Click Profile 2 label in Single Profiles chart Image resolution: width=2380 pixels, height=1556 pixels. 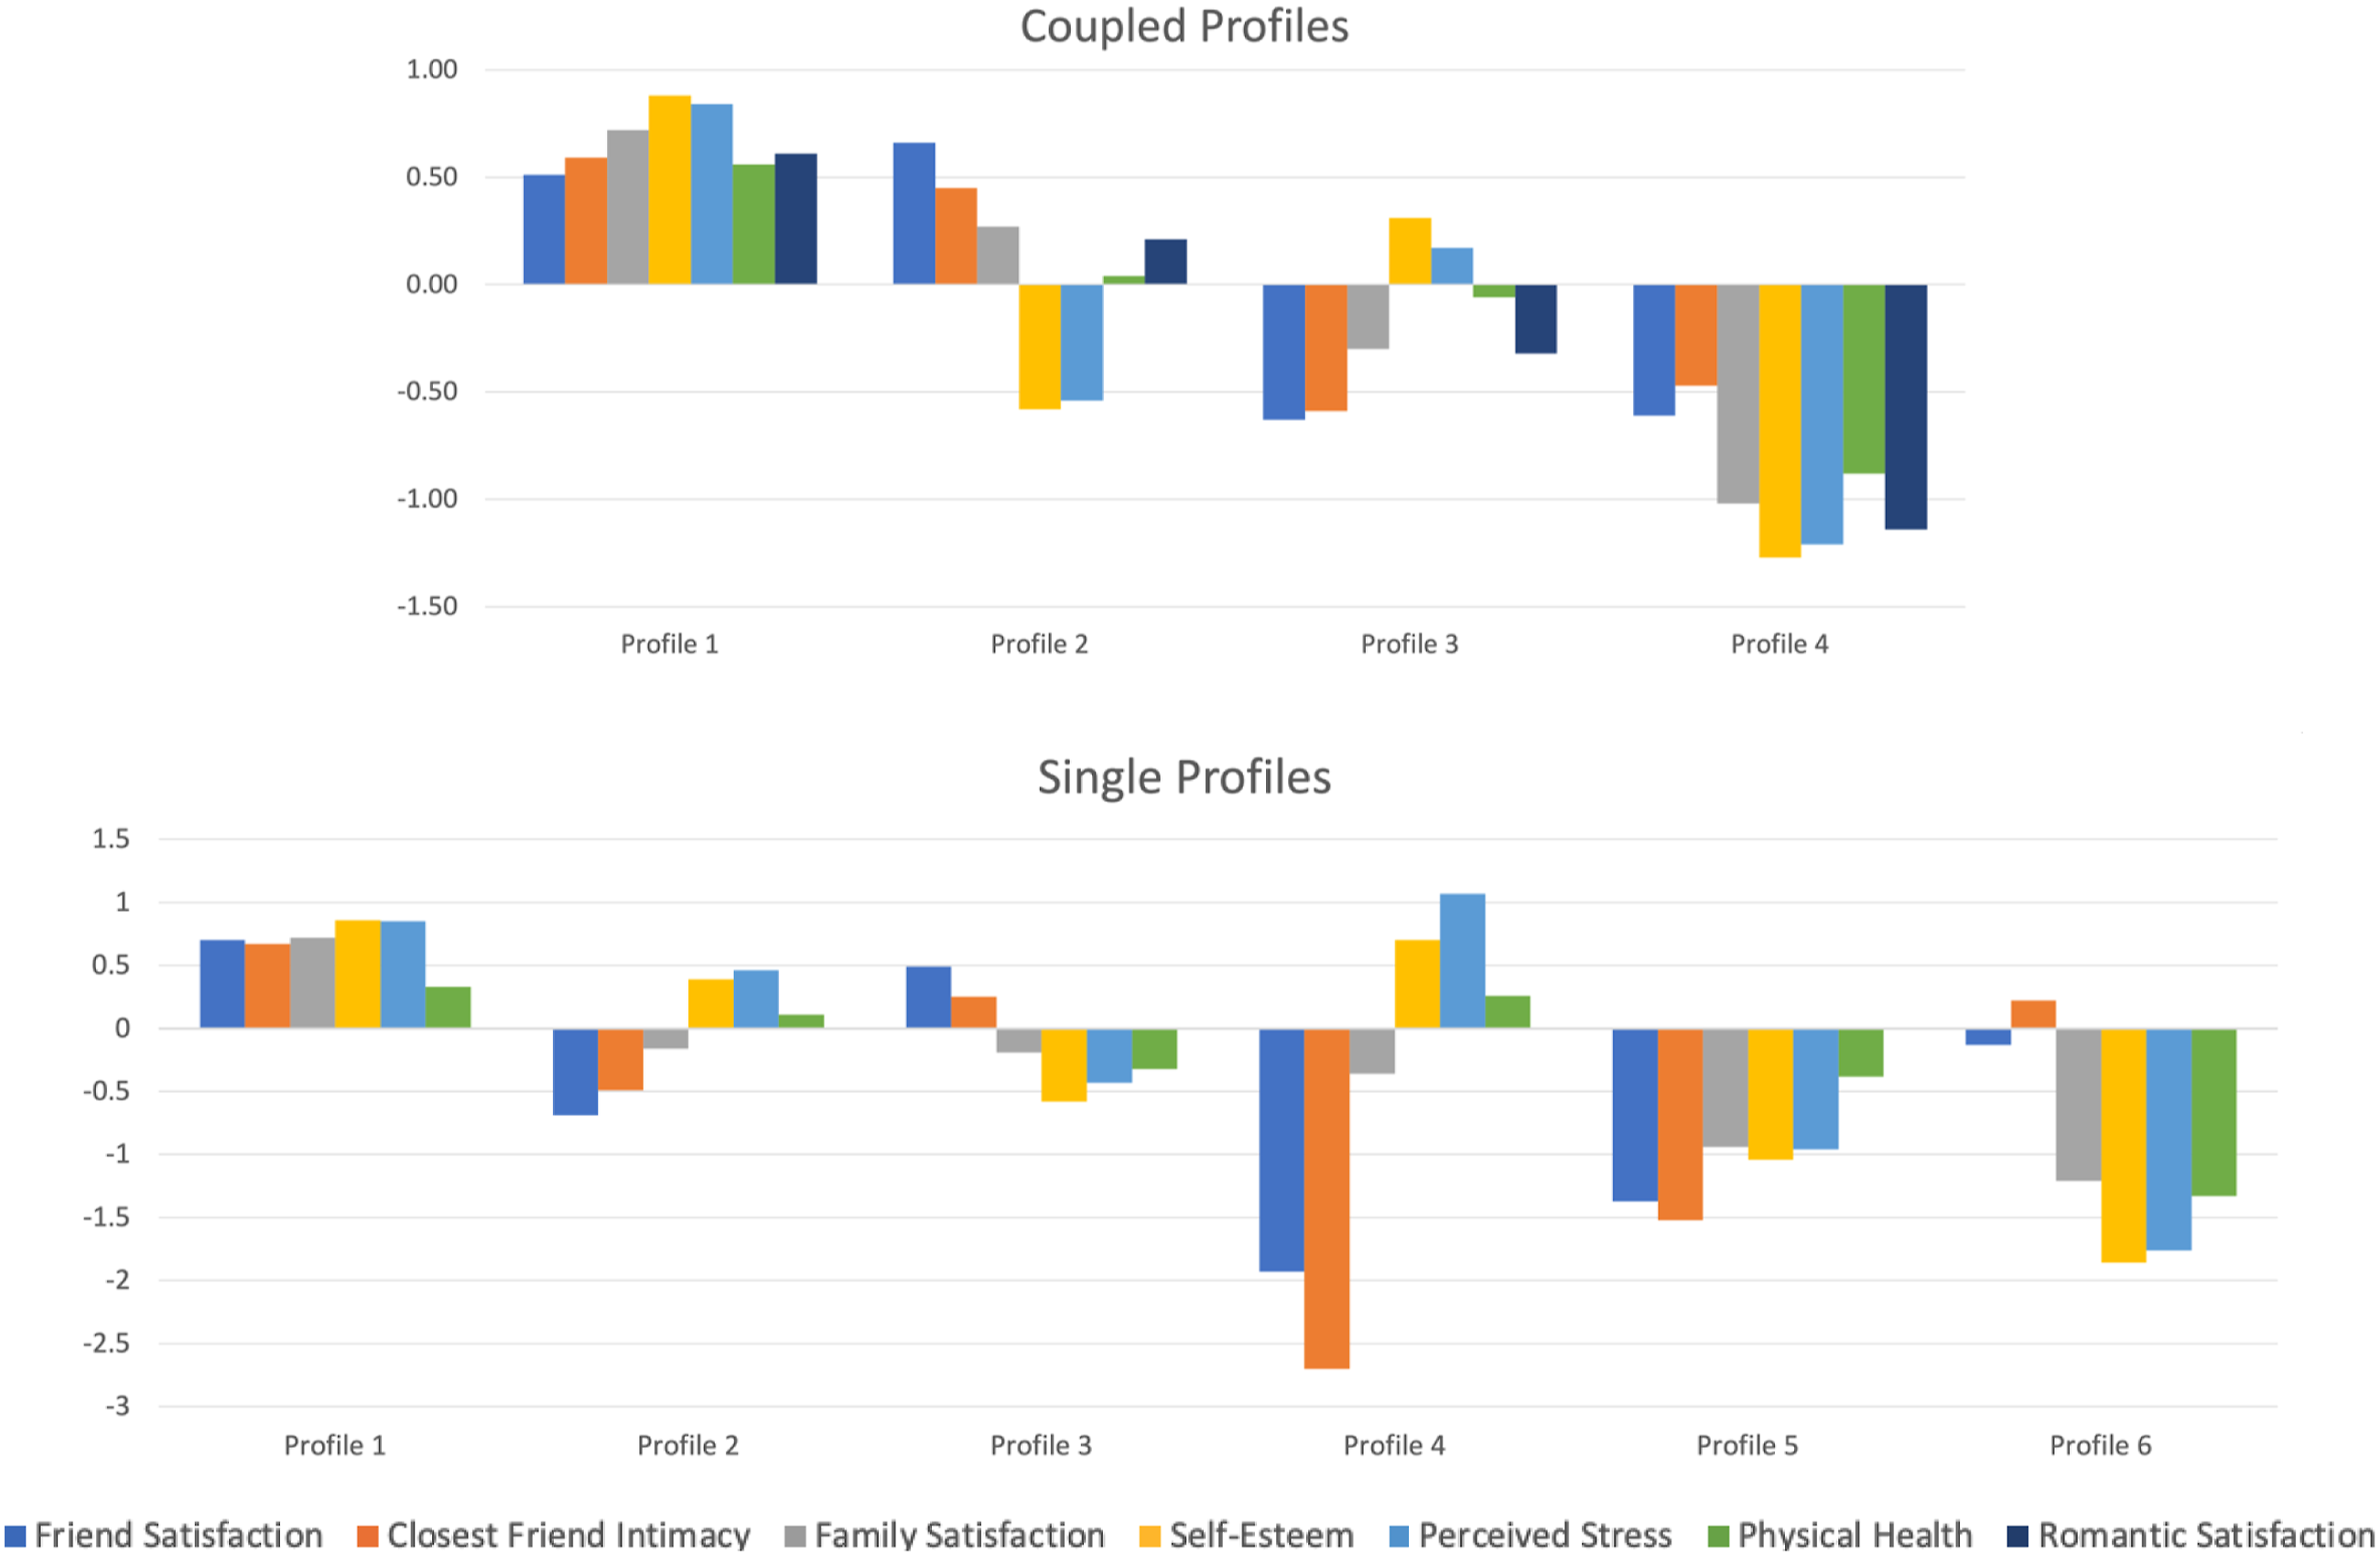coord(688,1445)
